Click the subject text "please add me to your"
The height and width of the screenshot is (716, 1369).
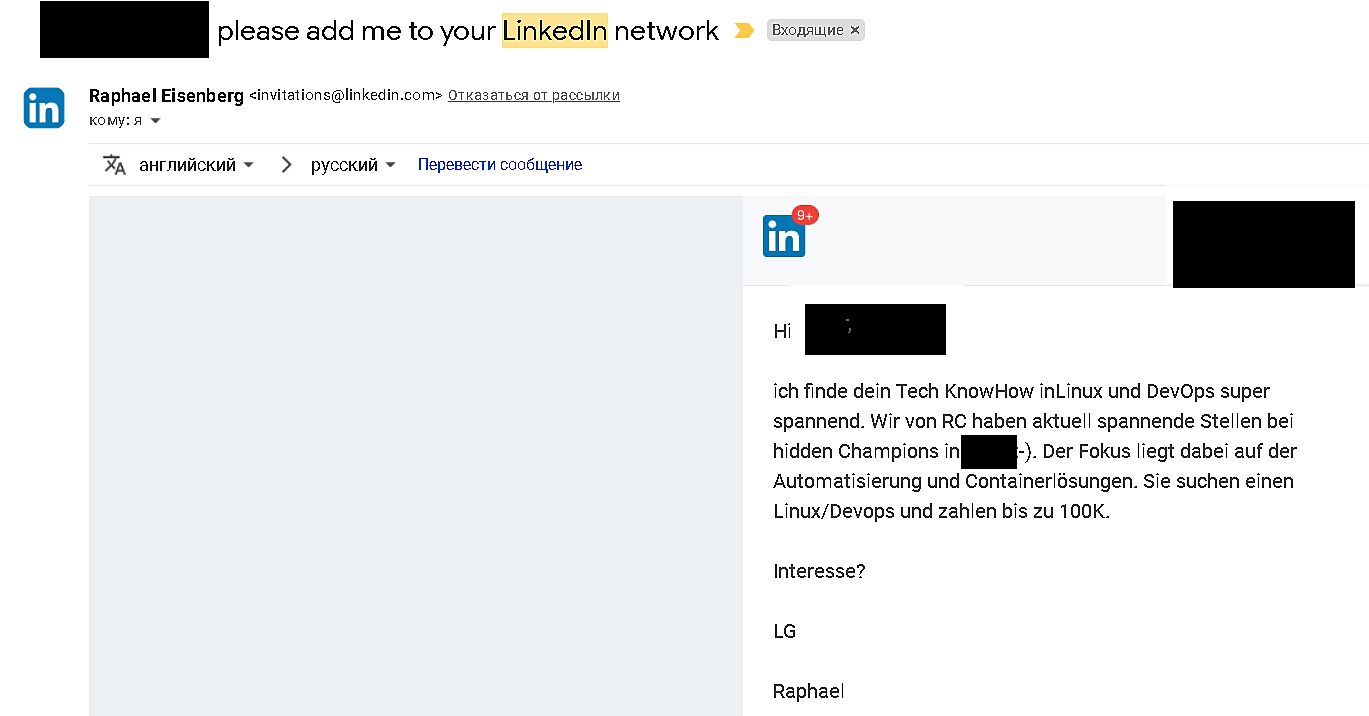356,31
